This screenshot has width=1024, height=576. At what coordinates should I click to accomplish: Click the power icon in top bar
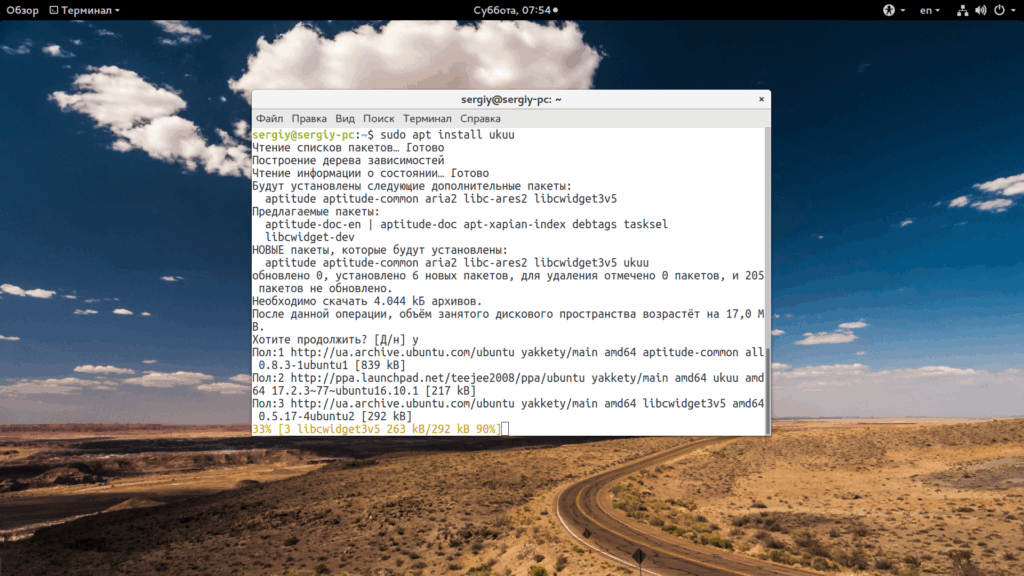[999, 10]
